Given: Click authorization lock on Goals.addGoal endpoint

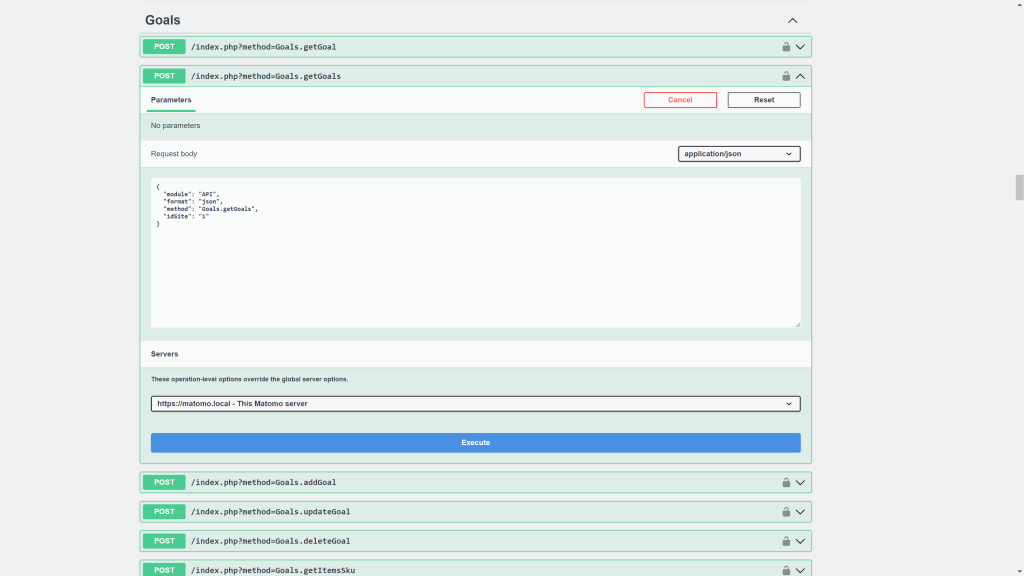Looking at the screenshot, I should tap(786, 482).
